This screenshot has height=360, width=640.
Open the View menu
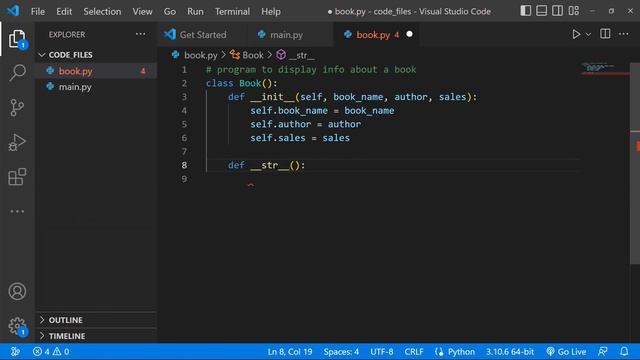click(142, 11)
